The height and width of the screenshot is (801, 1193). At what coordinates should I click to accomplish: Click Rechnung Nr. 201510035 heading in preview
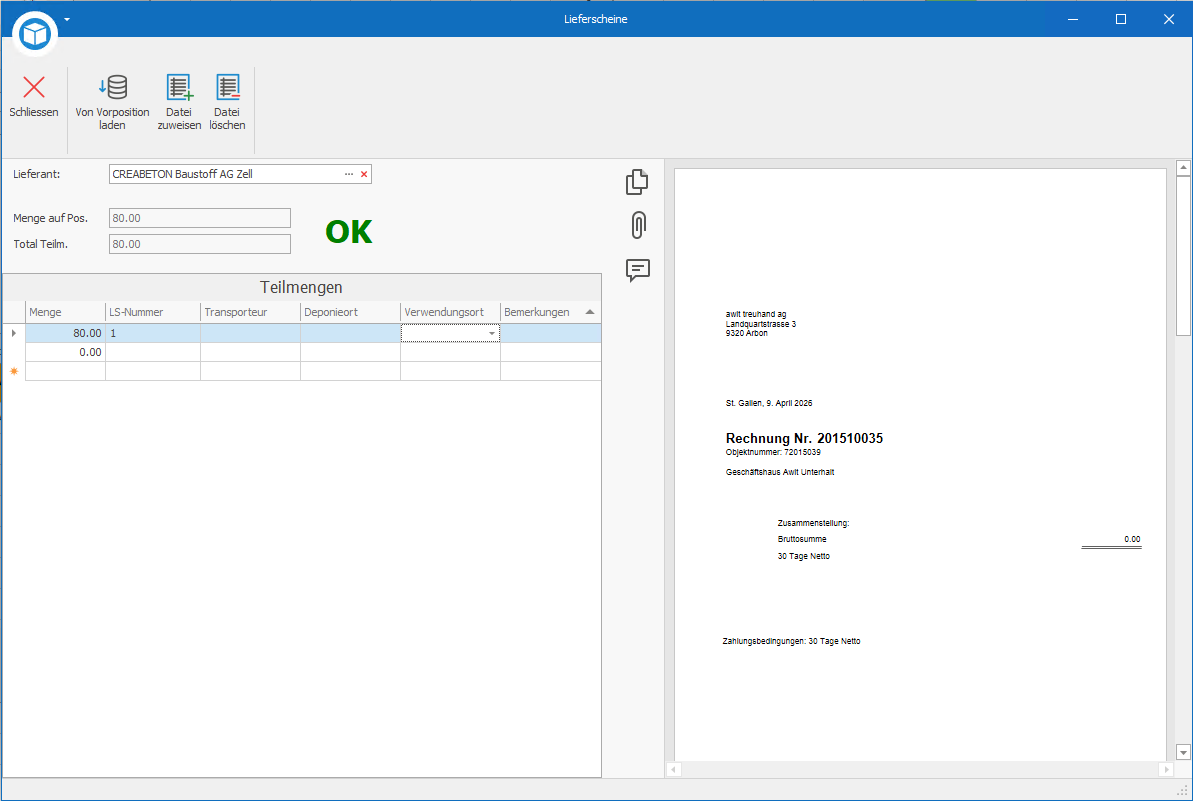click(x=804, y=438)
